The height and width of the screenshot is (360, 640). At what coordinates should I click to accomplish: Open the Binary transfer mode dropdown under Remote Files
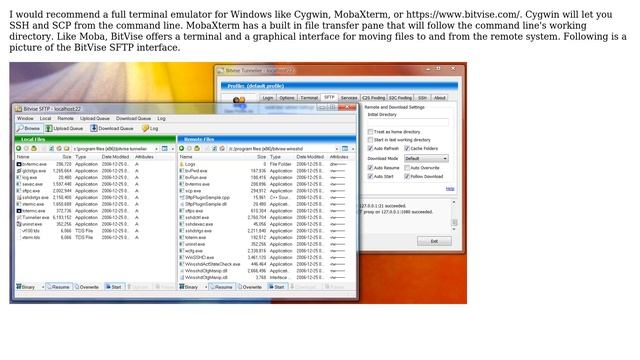coord(206,287)
